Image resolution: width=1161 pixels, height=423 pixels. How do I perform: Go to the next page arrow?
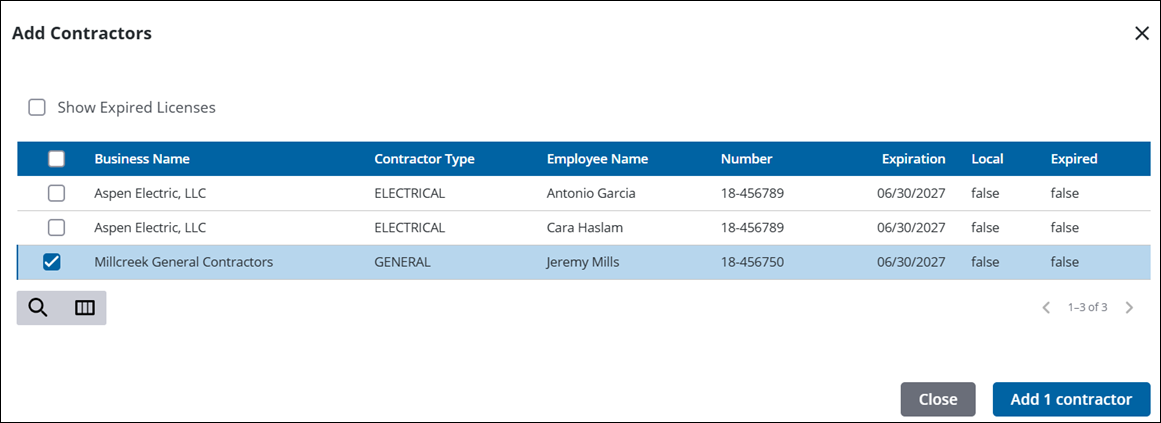(x=1129, y=308)
